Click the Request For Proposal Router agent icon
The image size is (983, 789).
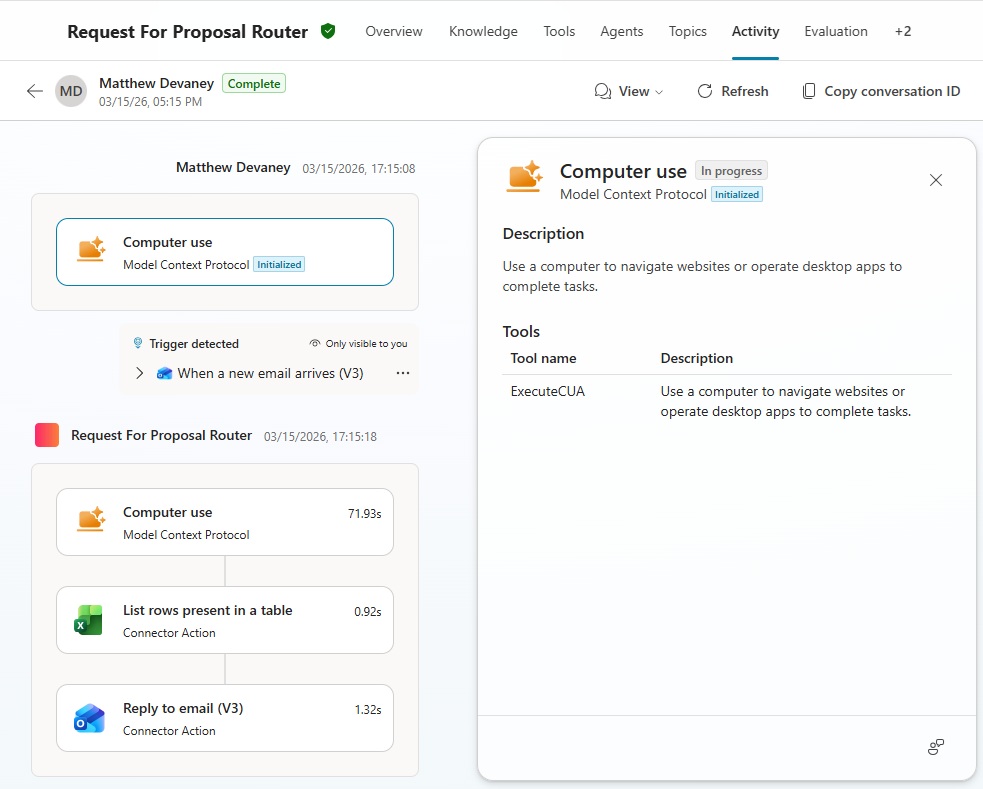(x=47, y=435)
